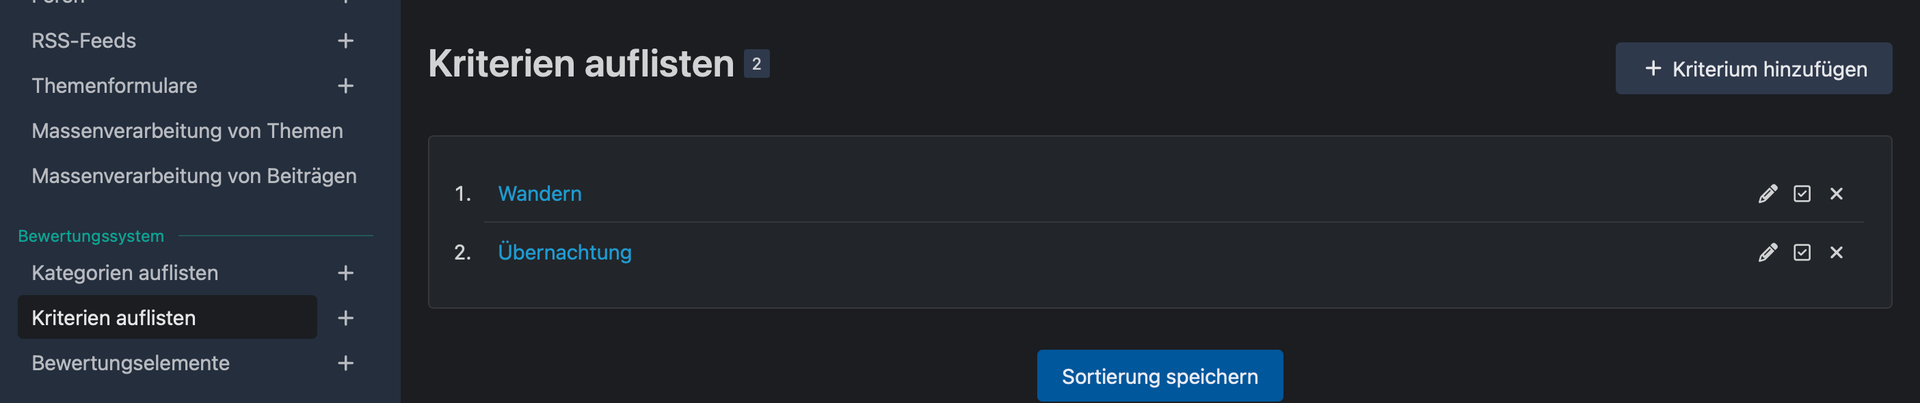Delete the Wandern criterion
1920x403 pixels.
point(1836,194)
